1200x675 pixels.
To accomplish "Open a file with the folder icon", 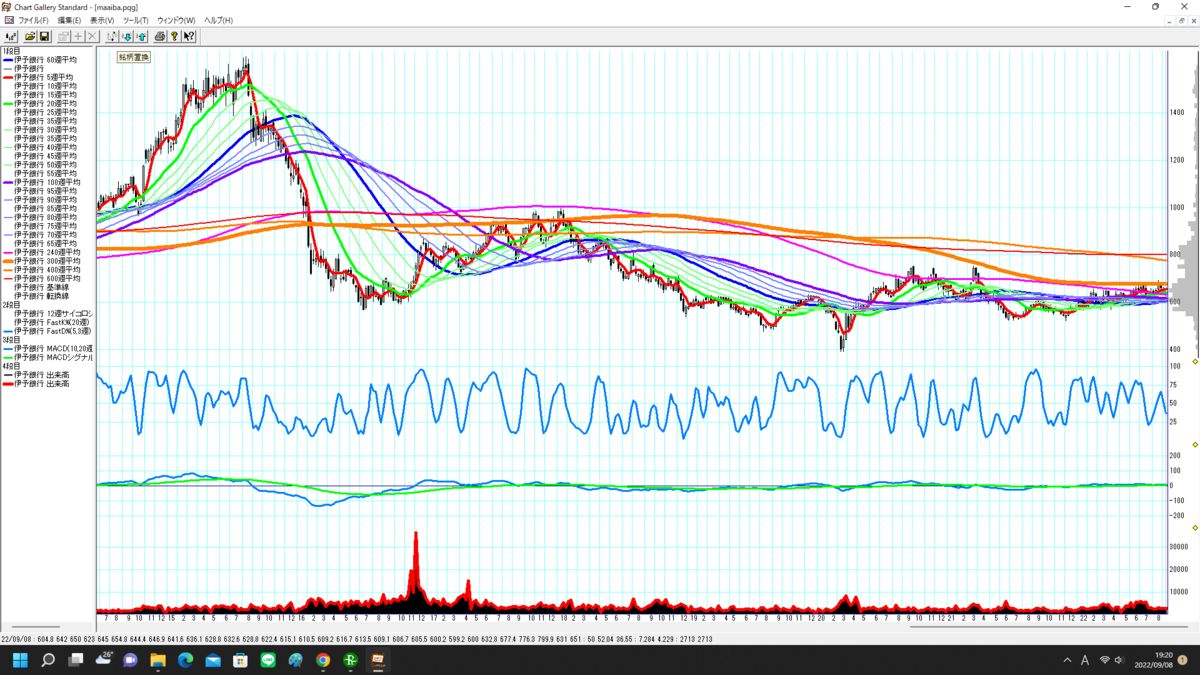I will (30, 37).
